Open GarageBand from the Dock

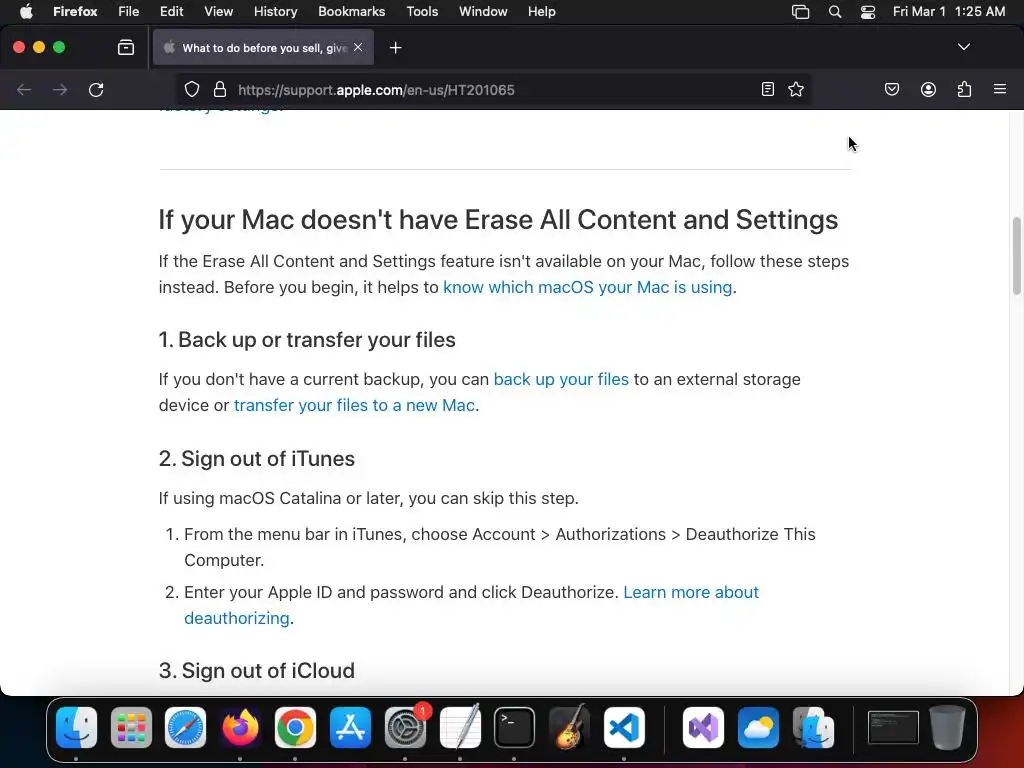(569, 728)
